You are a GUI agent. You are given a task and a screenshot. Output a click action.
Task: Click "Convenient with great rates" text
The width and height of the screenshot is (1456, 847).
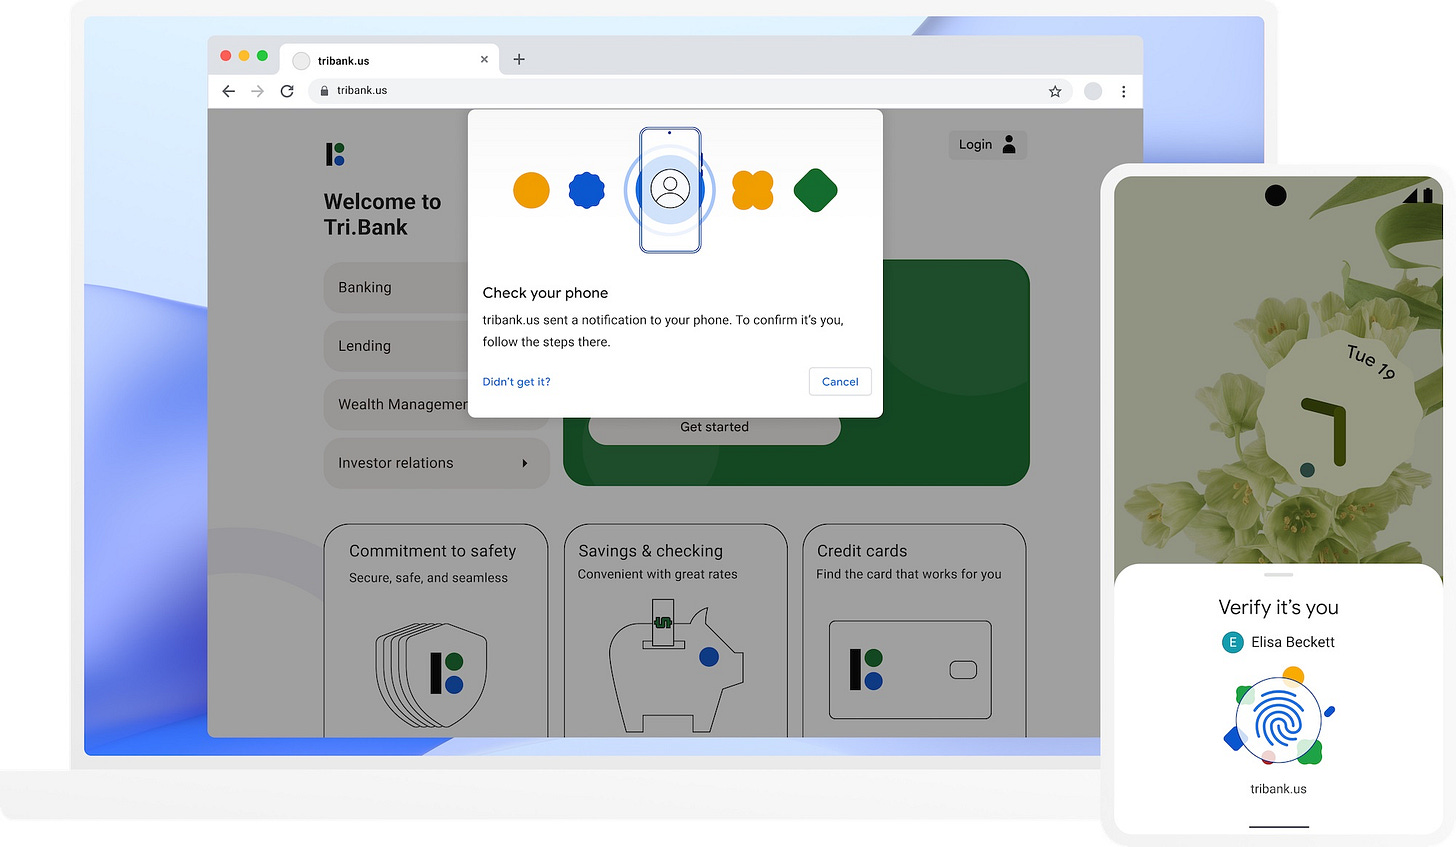(657, 574)
